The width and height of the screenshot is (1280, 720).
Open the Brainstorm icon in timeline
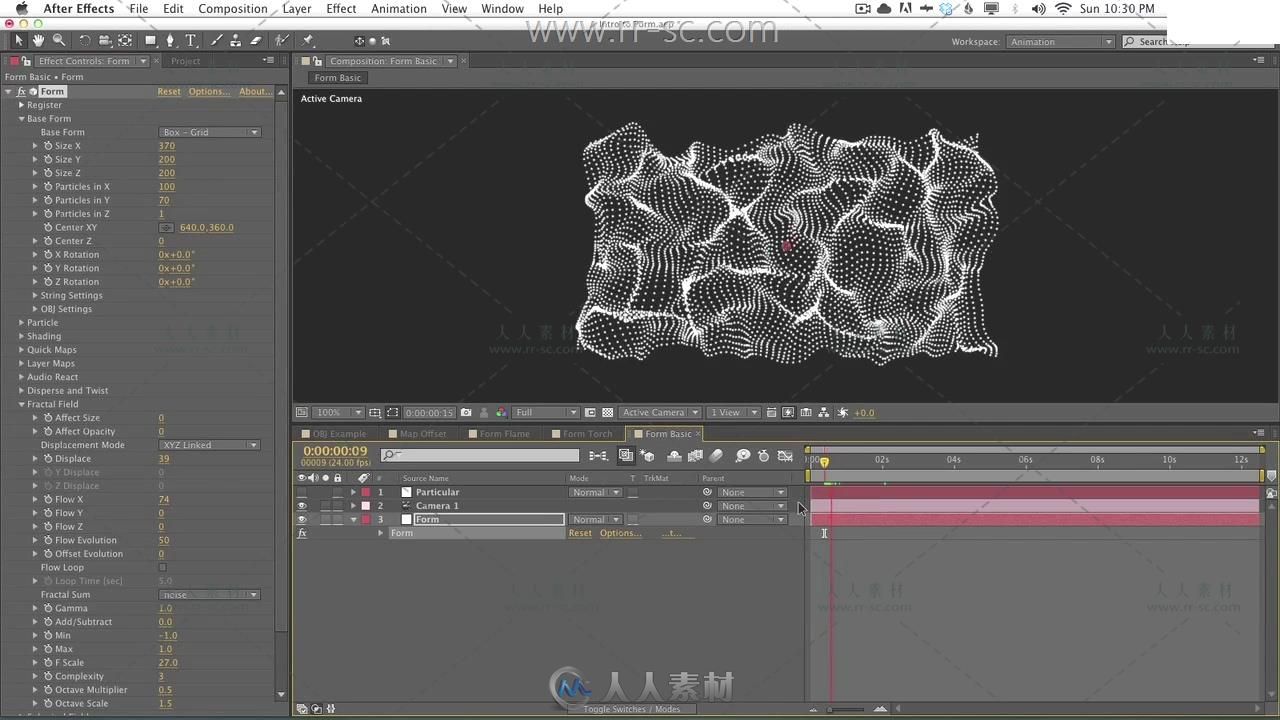[x=742, y=456]
